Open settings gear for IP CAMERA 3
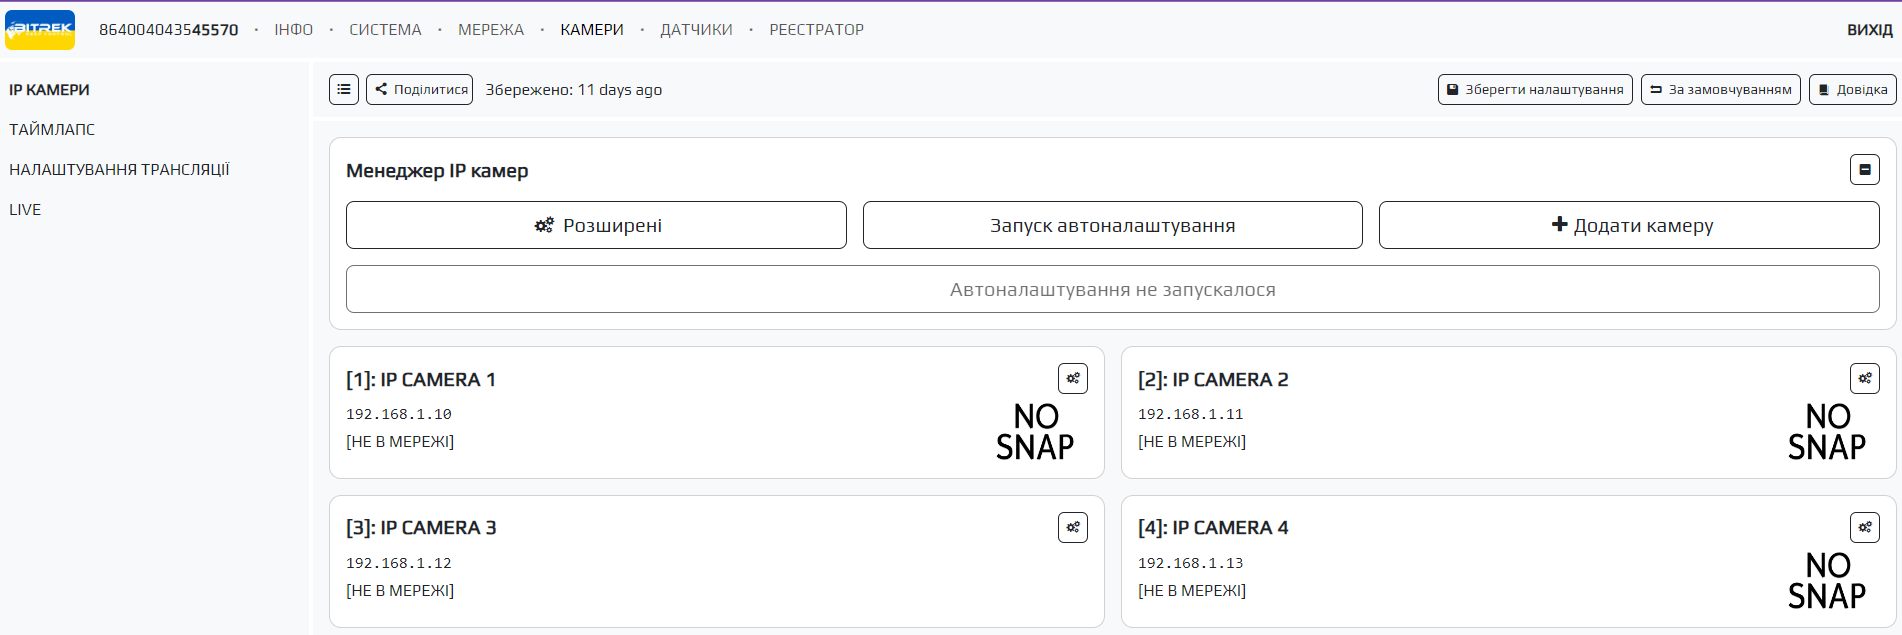 [x=1073, y=527]
